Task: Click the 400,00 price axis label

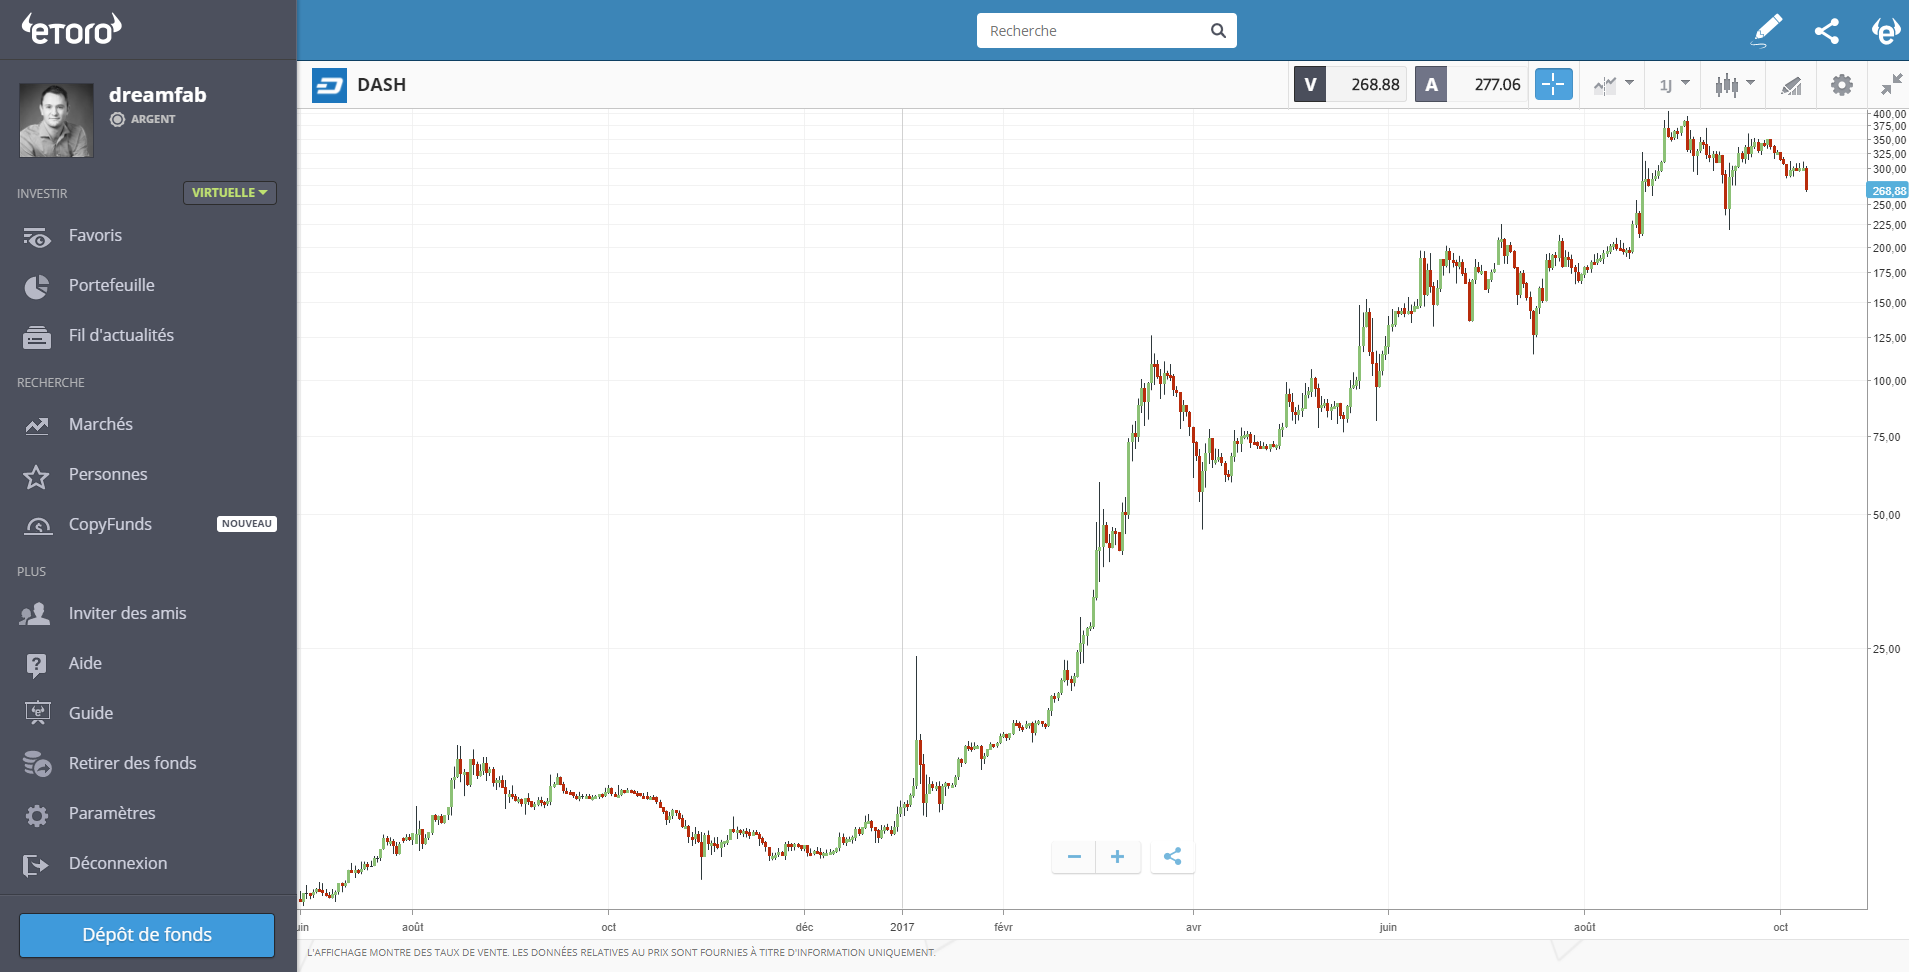Action: coord(1889,114)
